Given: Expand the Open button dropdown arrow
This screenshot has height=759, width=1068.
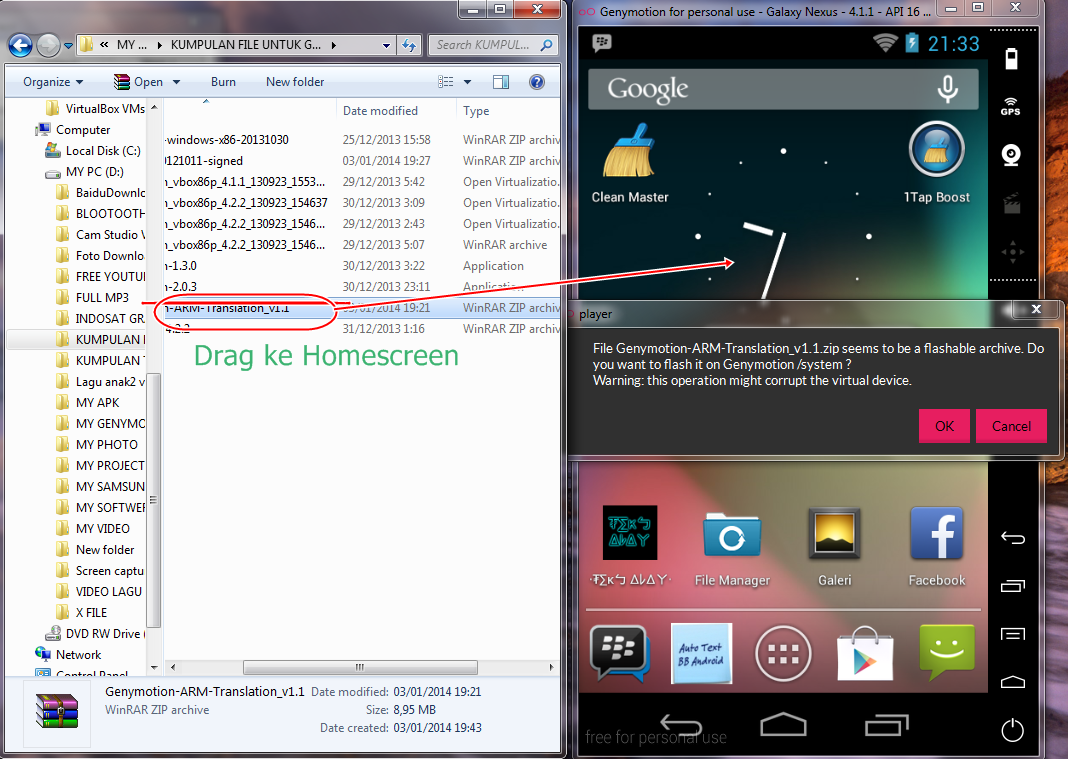Looking at the screenshot, I should pyautogui.click(x=176, y=82).
